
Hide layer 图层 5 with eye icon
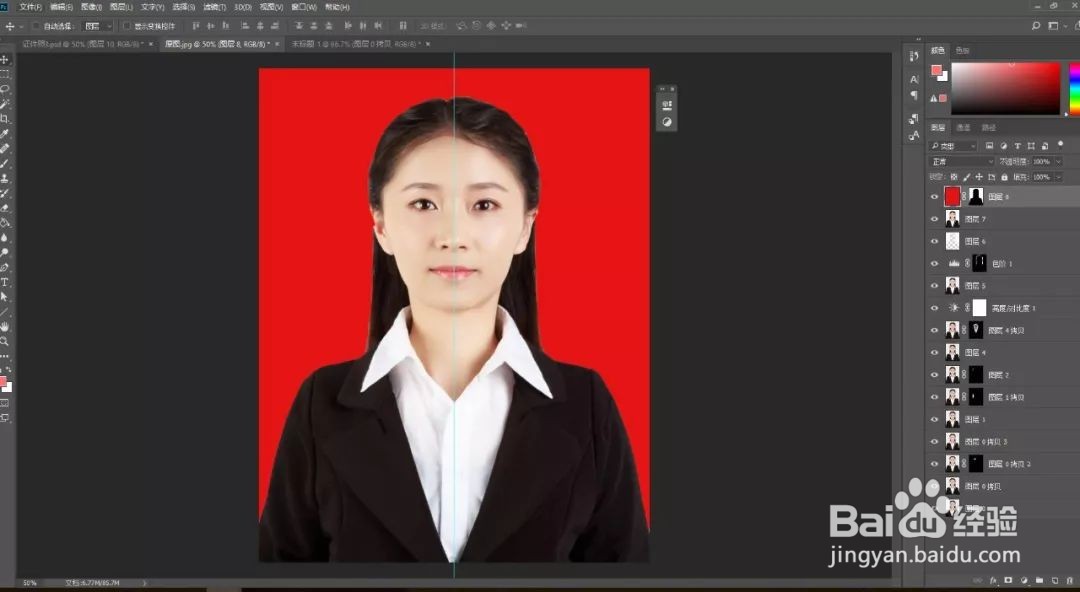[935, 285]
